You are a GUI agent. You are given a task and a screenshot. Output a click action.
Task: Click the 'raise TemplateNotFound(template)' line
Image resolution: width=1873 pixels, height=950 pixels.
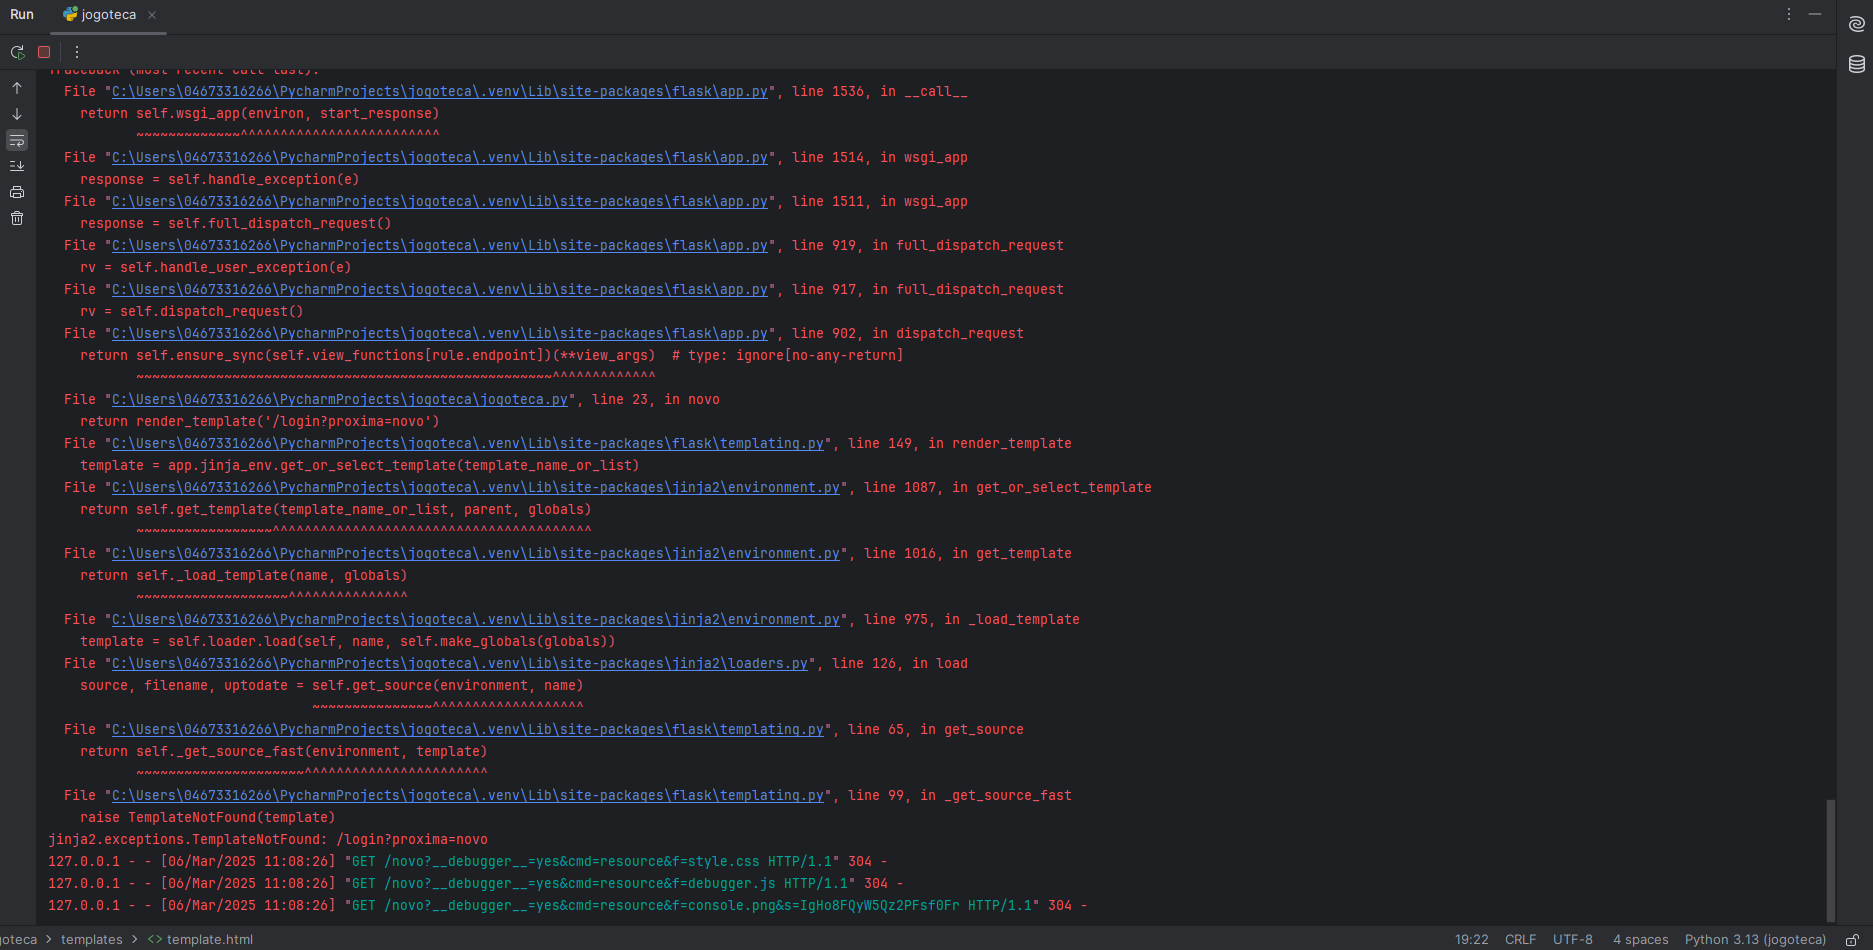point(208,818)
